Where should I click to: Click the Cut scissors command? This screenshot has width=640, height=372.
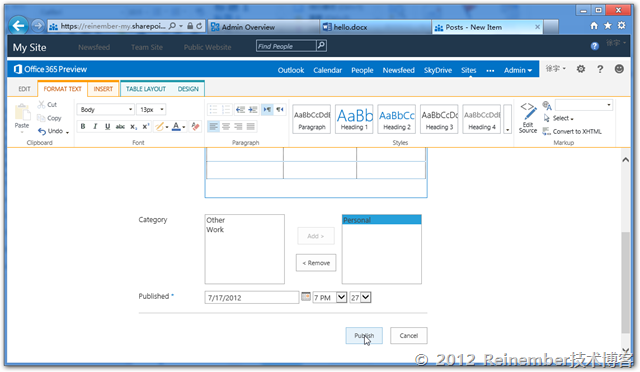click(x=47, y=105)
